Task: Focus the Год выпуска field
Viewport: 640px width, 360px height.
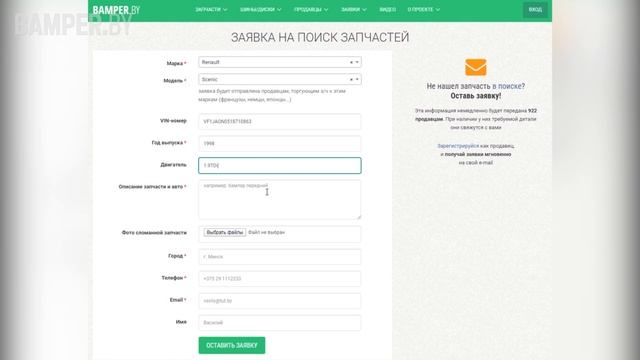Action: click(x=280, y=144)
